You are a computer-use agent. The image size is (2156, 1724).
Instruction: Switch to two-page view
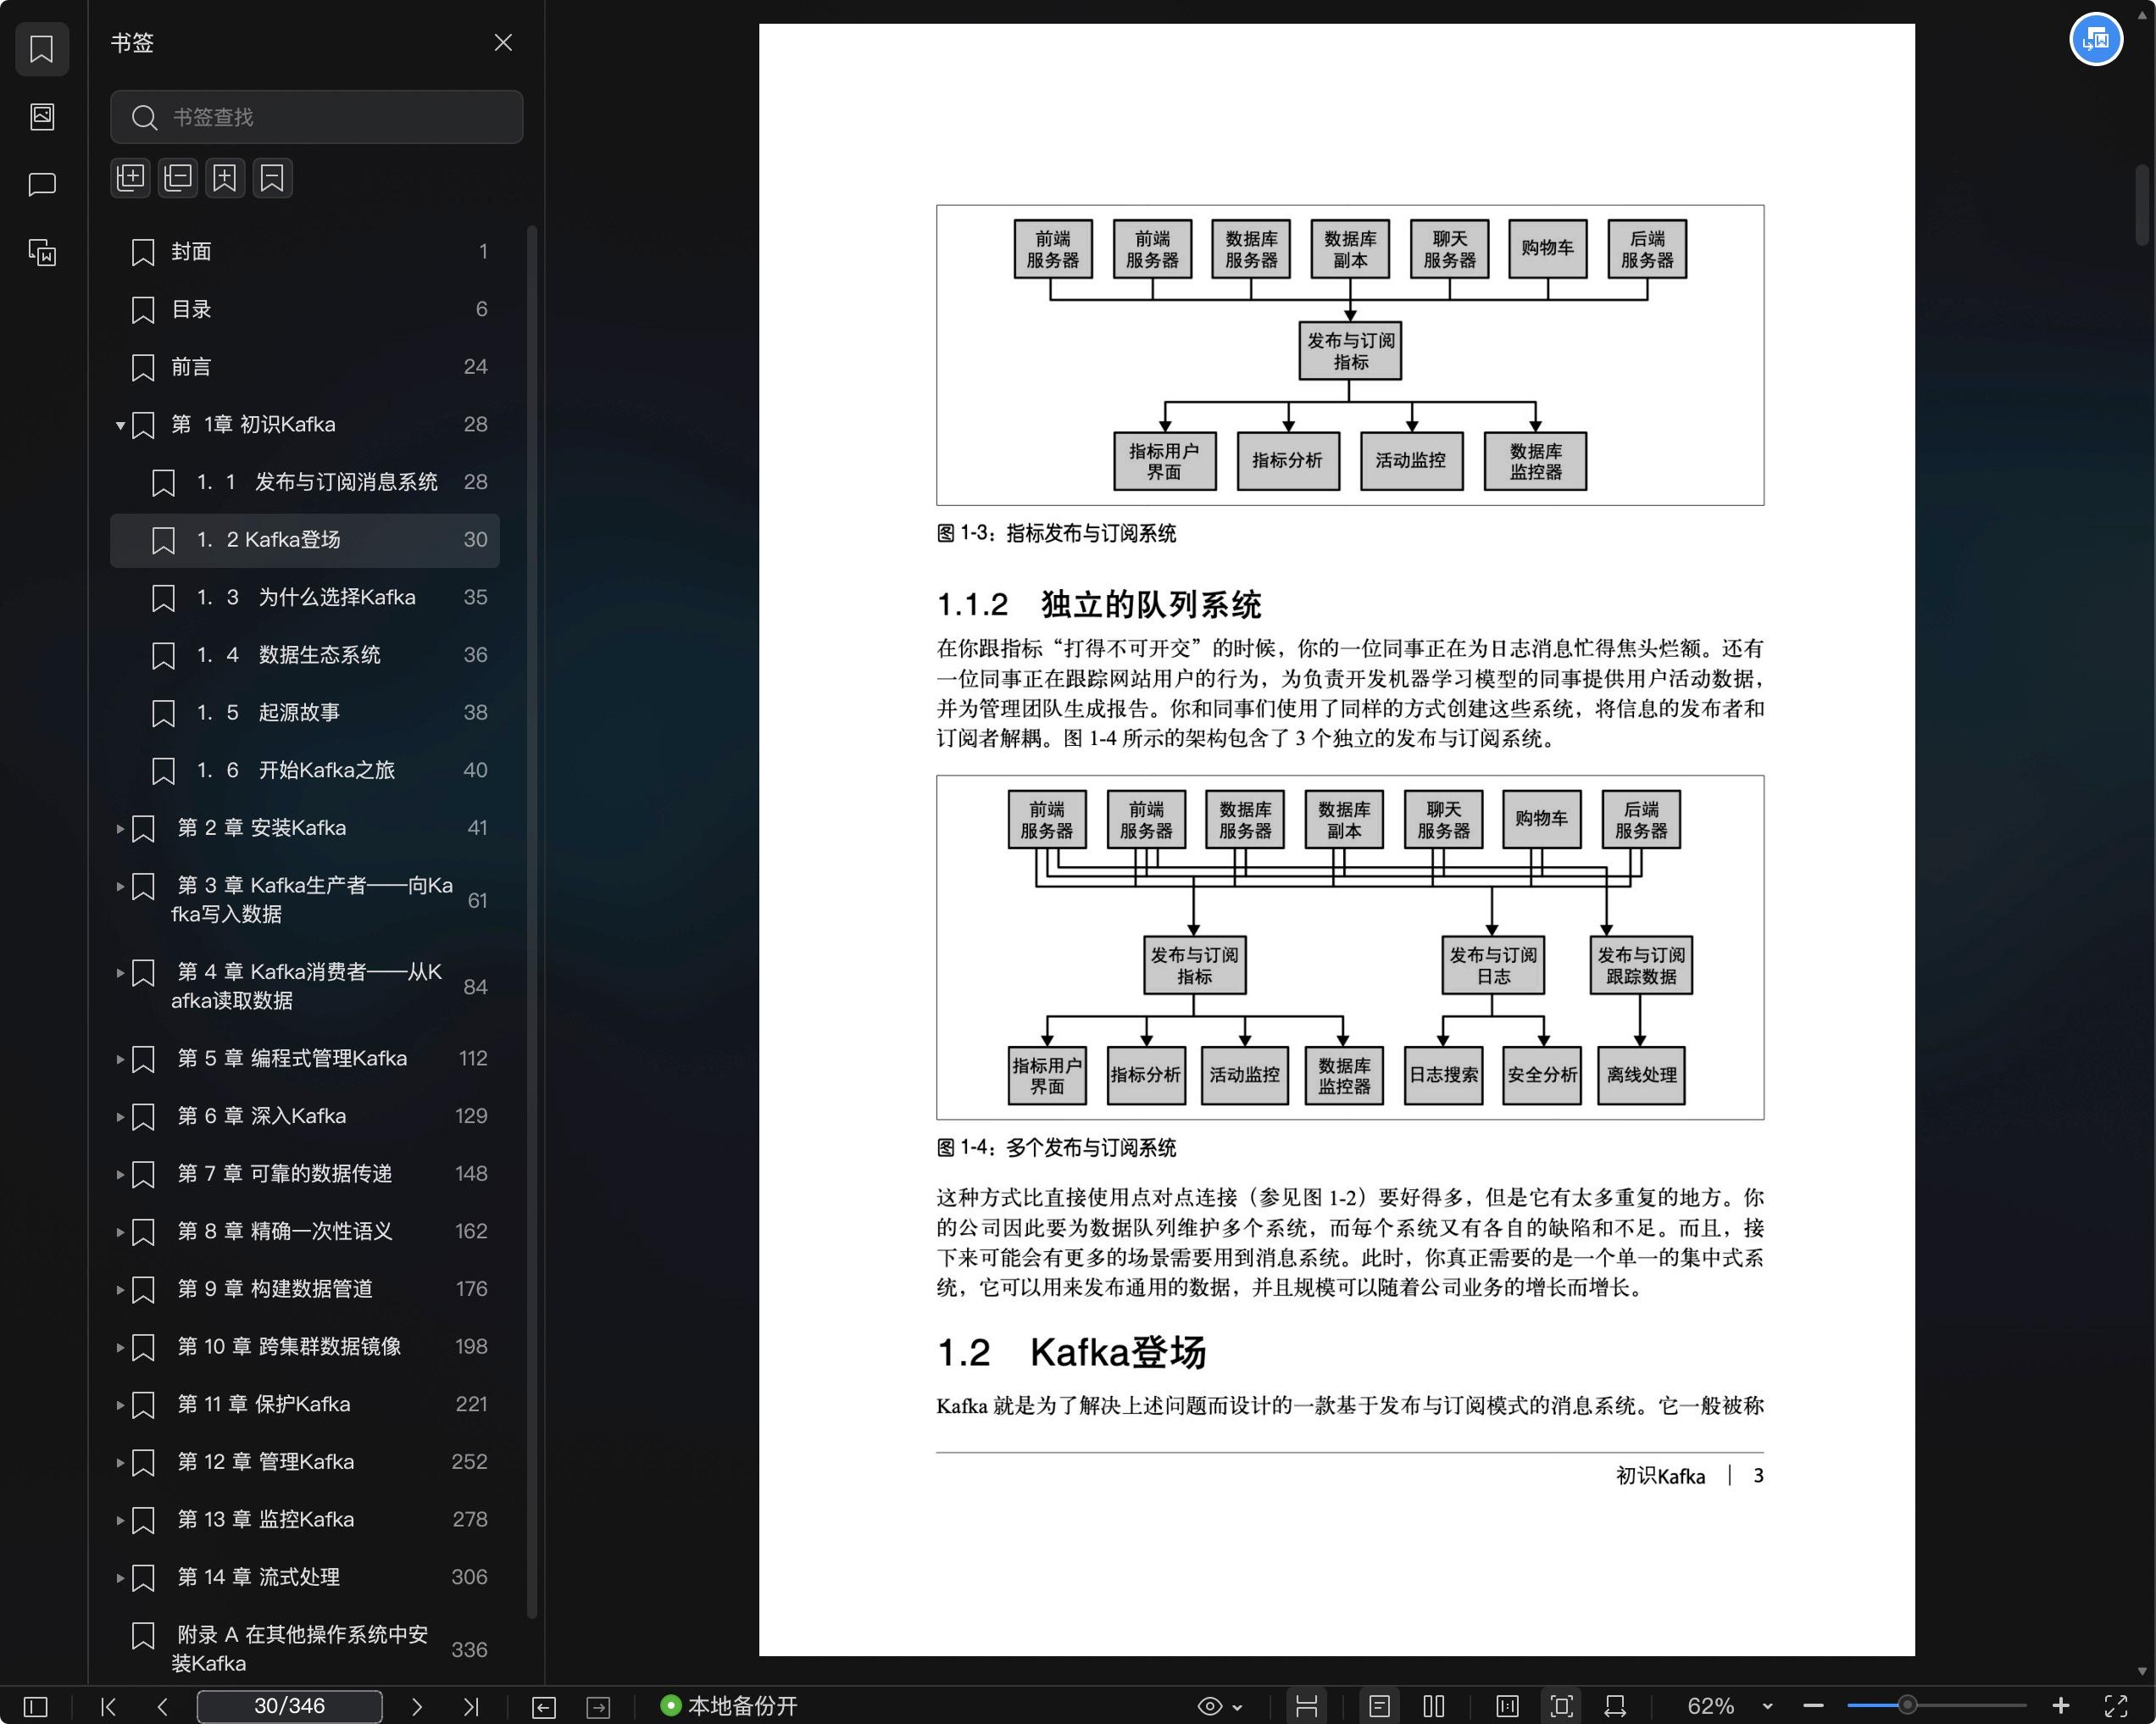(x=1434, y=1706)
